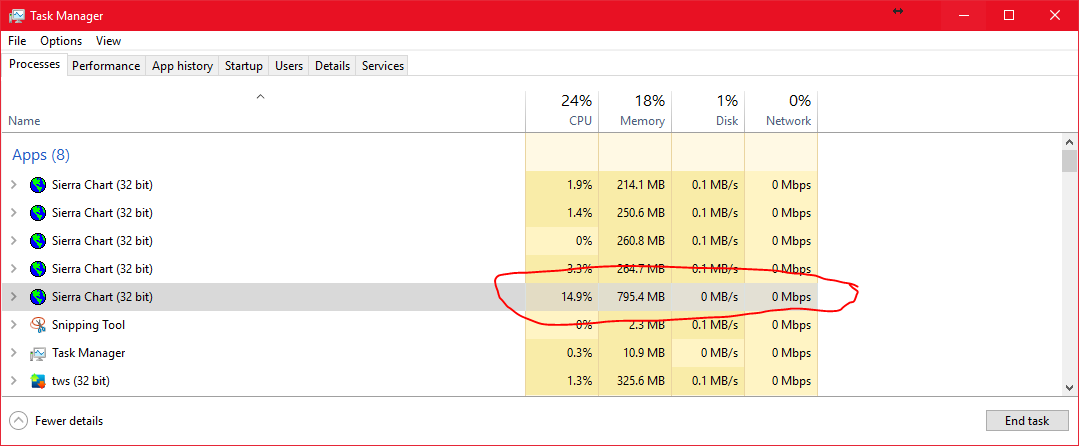Click the Snipping Tool process name
The width and height of the screenshot is (1079, 446).
(88, 325)
